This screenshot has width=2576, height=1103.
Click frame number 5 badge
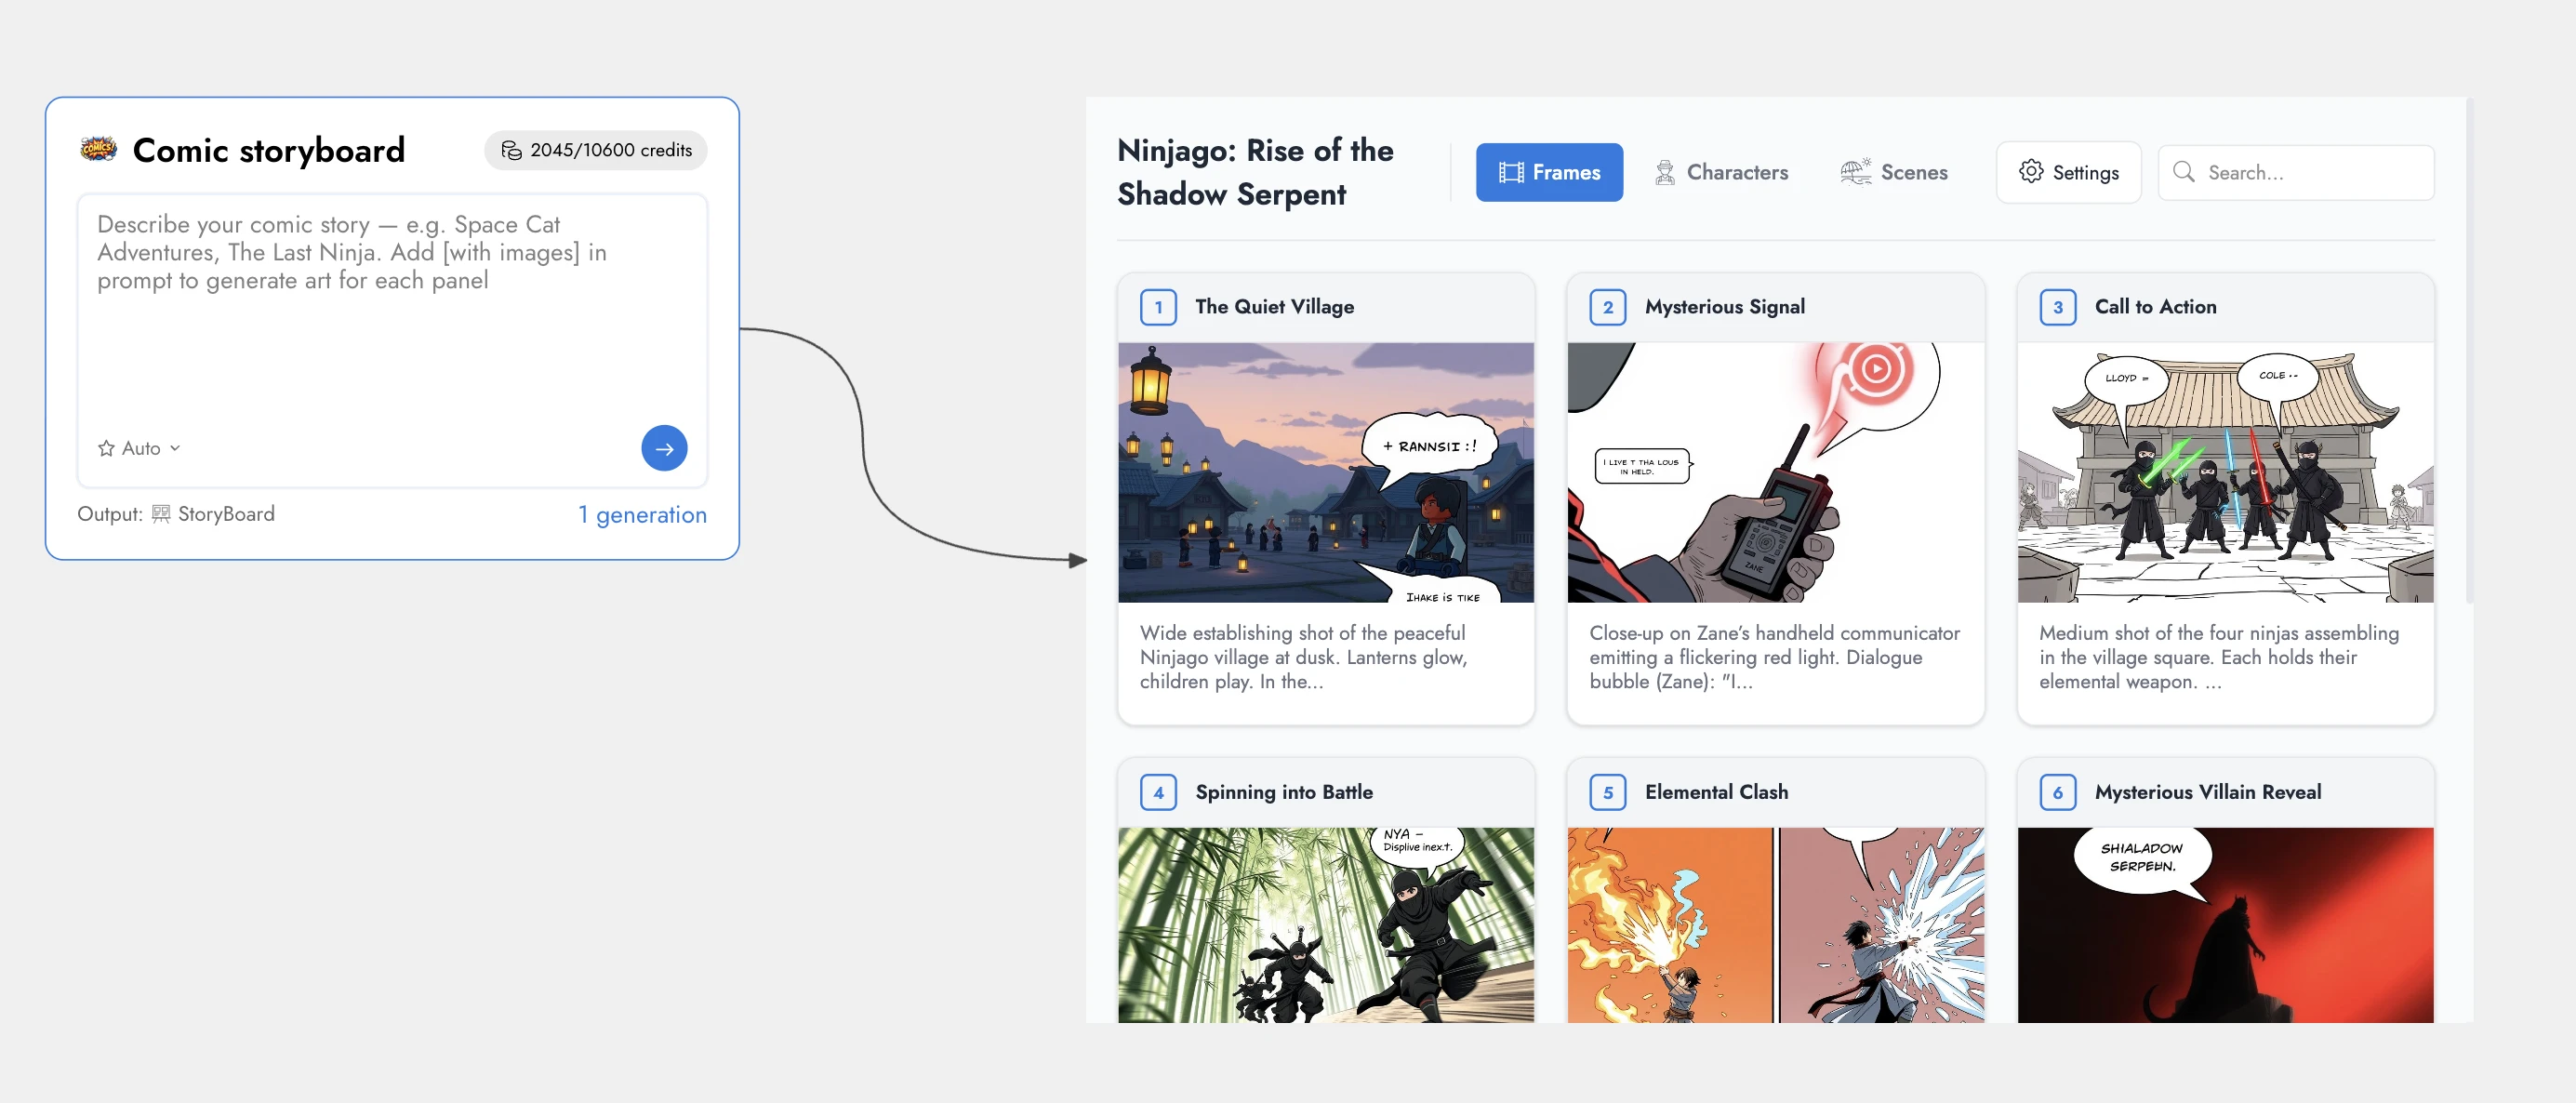point(1607,792)
